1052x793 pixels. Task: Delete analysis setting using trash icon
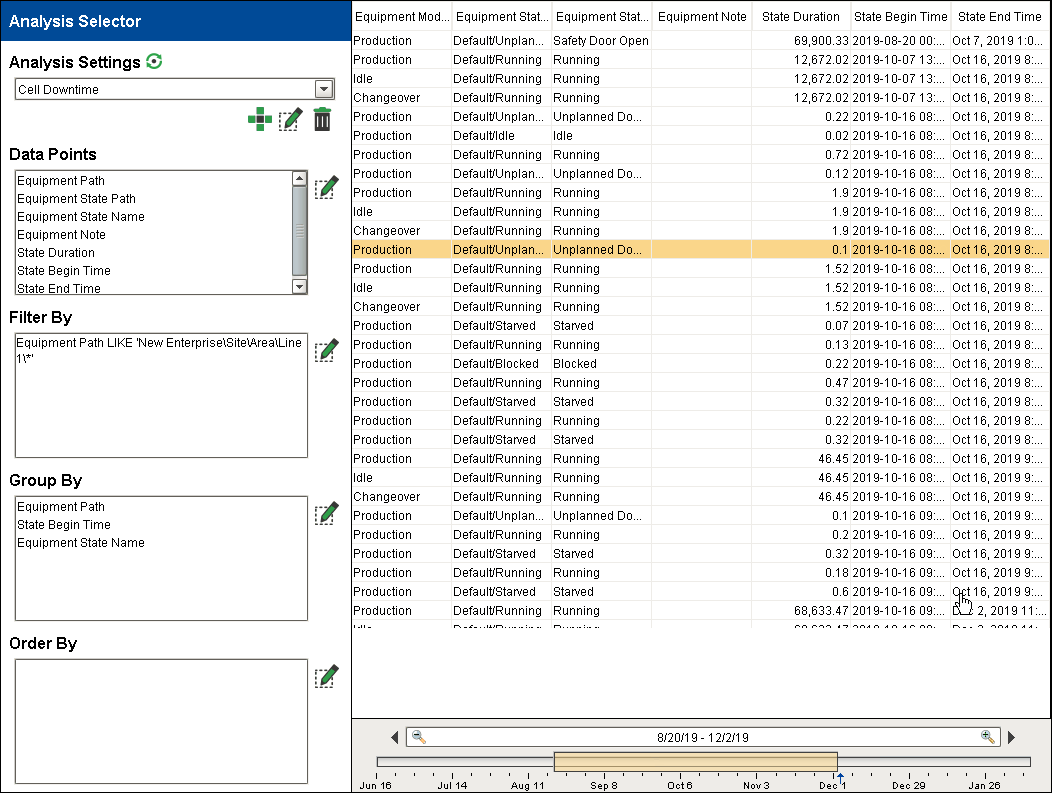point(322,120)
